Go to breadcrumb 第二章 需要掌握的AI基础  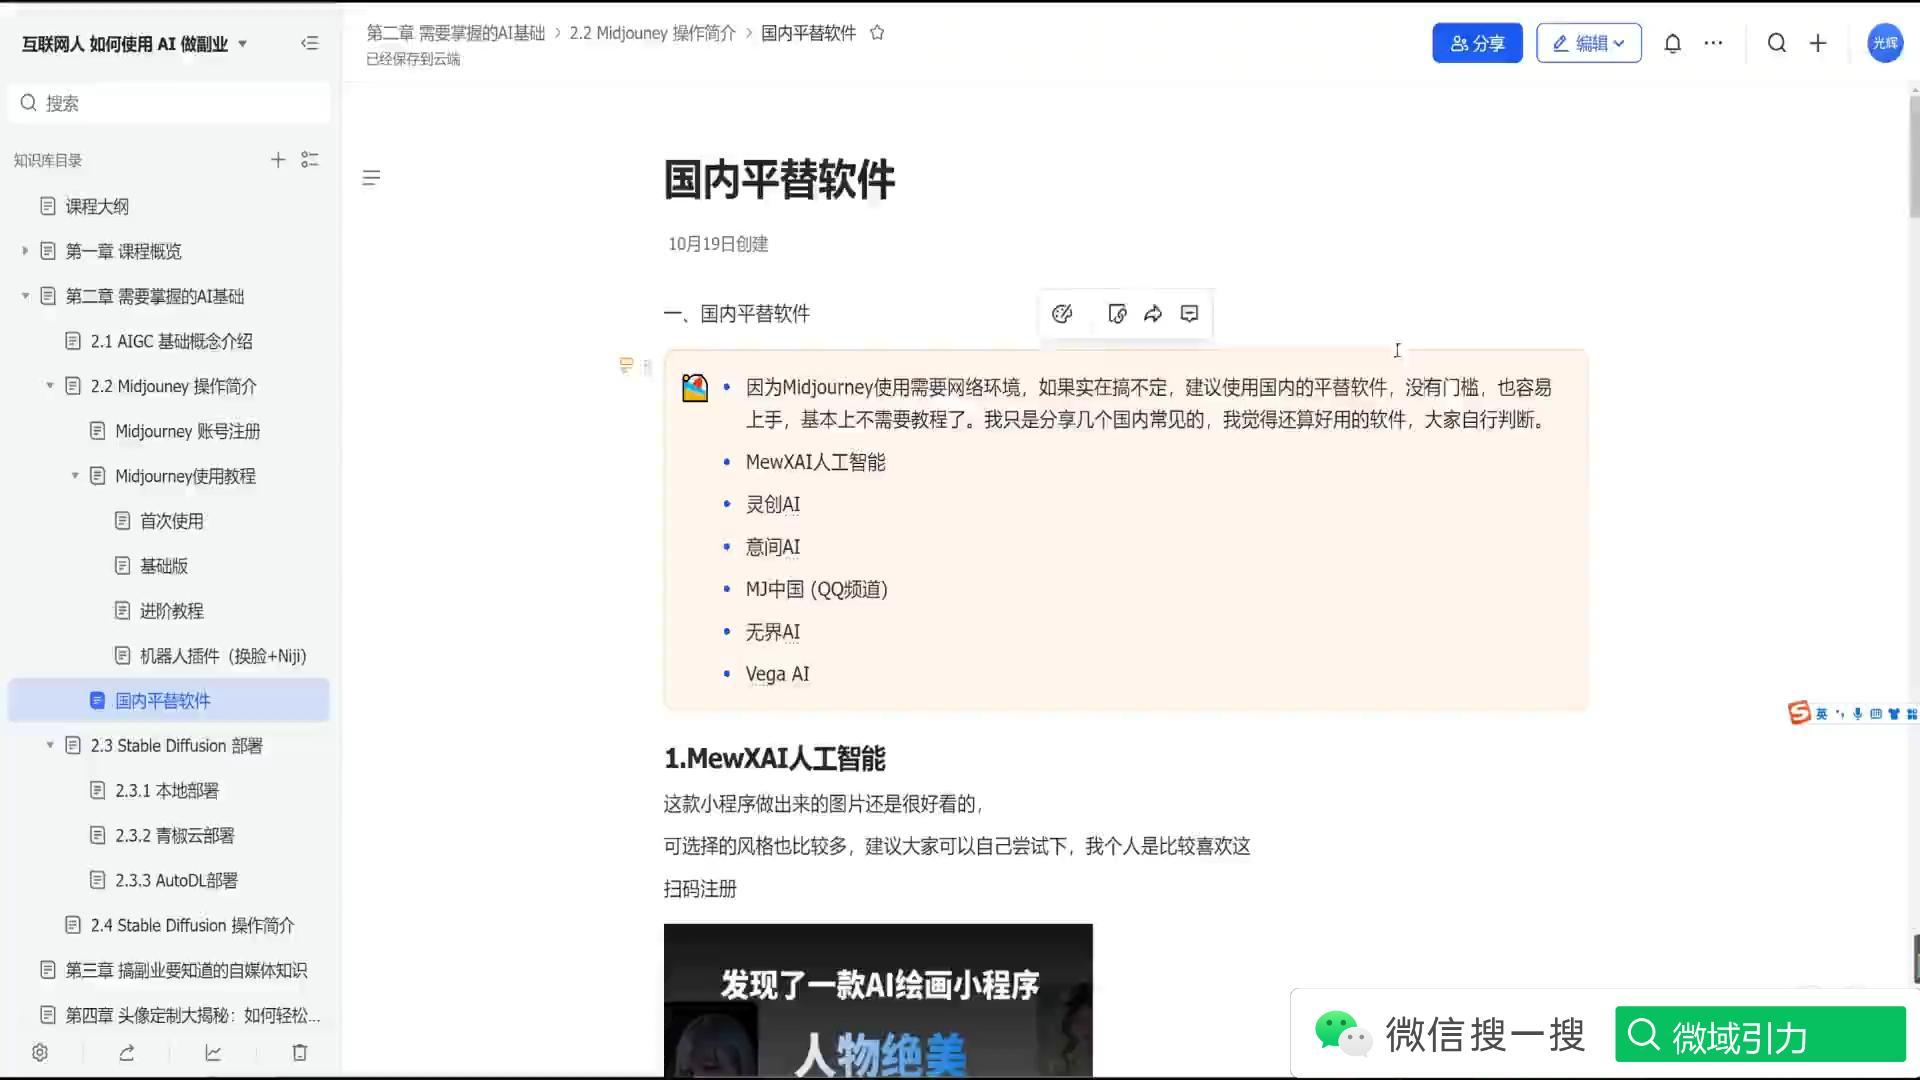click(455, 33)
